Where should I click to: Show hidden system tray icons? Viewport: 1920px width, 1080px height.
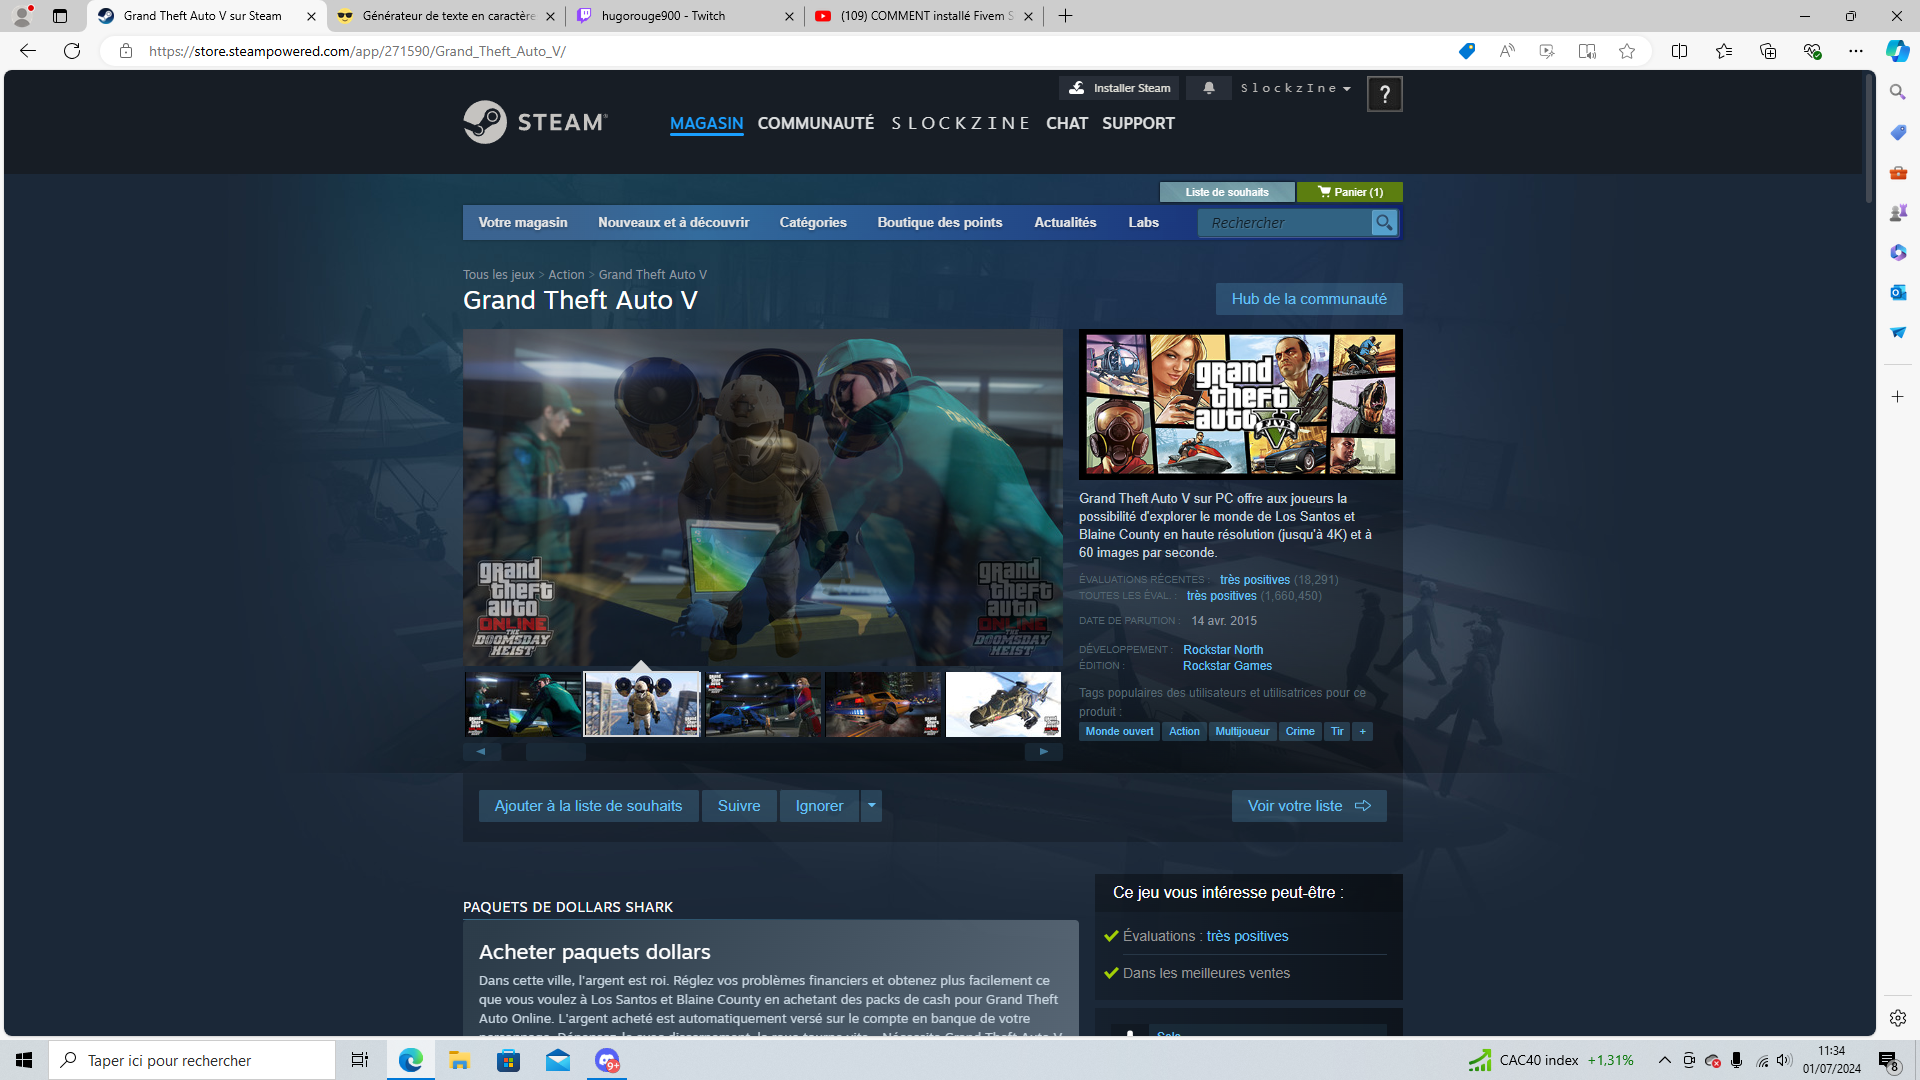[x=1665, y=1060]
